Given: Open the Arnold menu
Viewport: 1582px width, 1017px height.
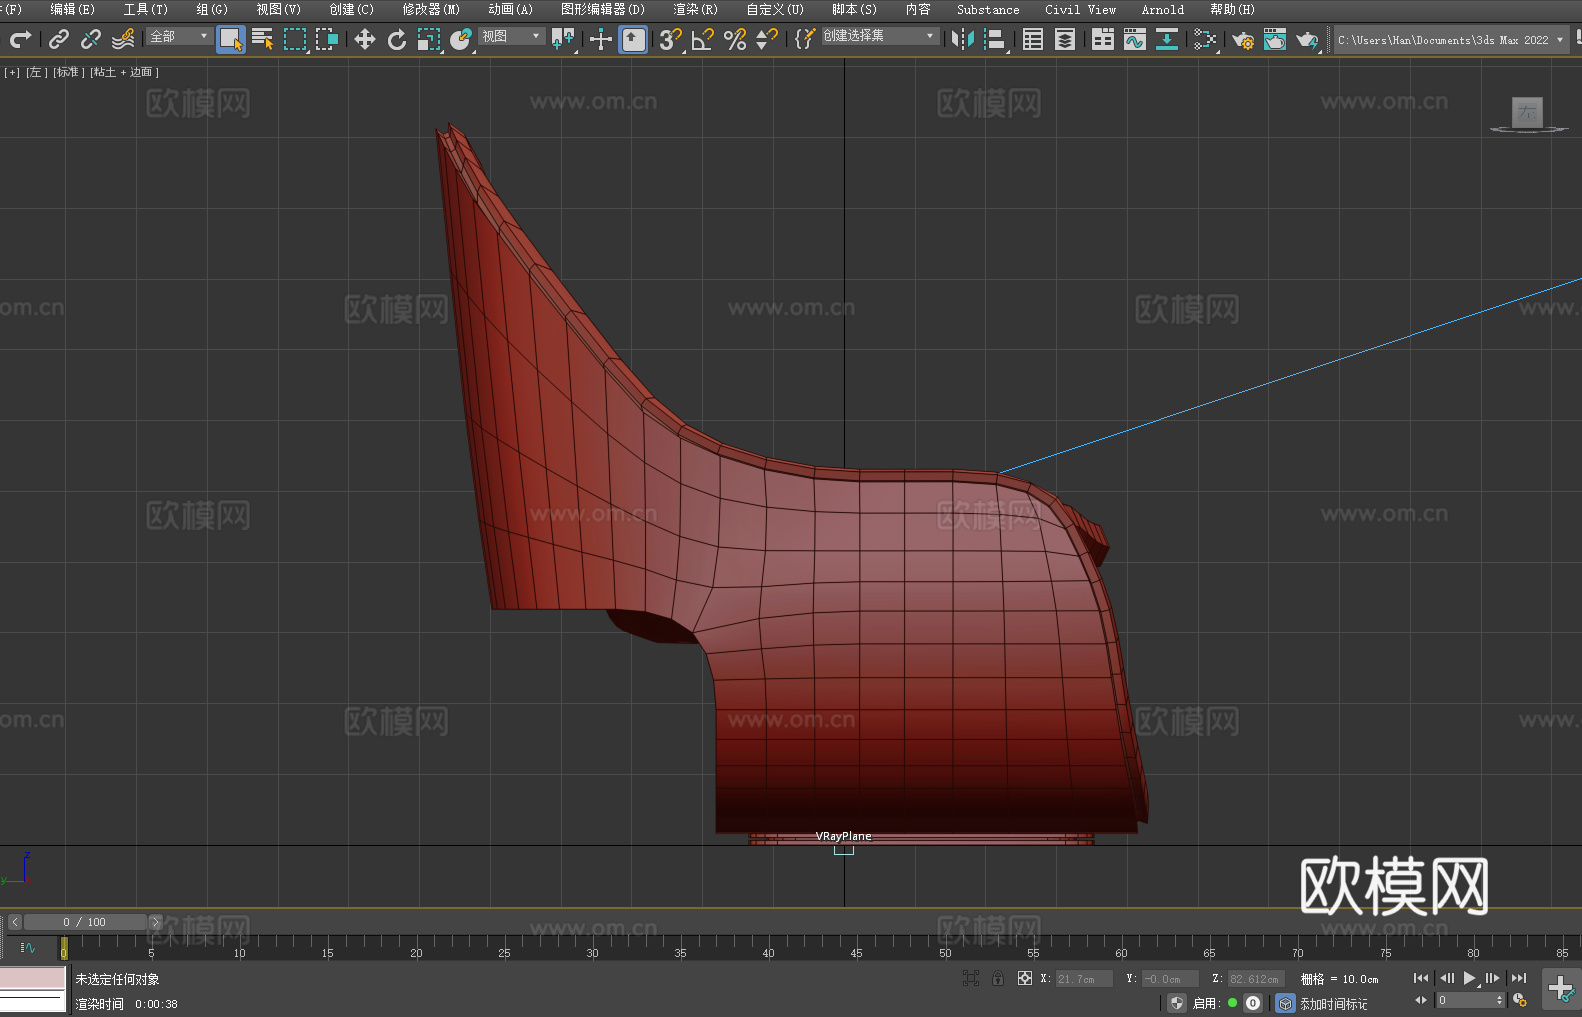Looking at the screenshot, I should (x=1162, y=9).
